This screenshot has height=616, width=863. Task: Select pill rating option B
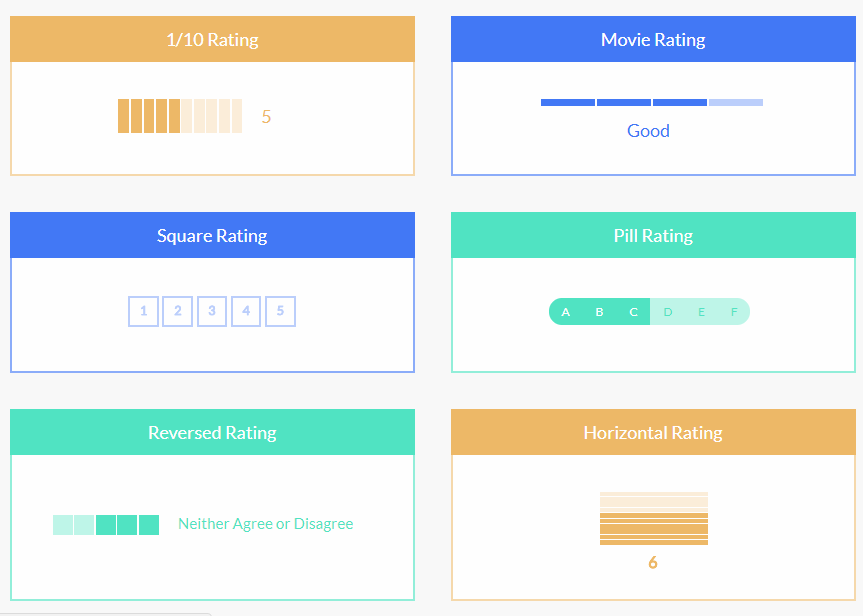coord(599,312)
